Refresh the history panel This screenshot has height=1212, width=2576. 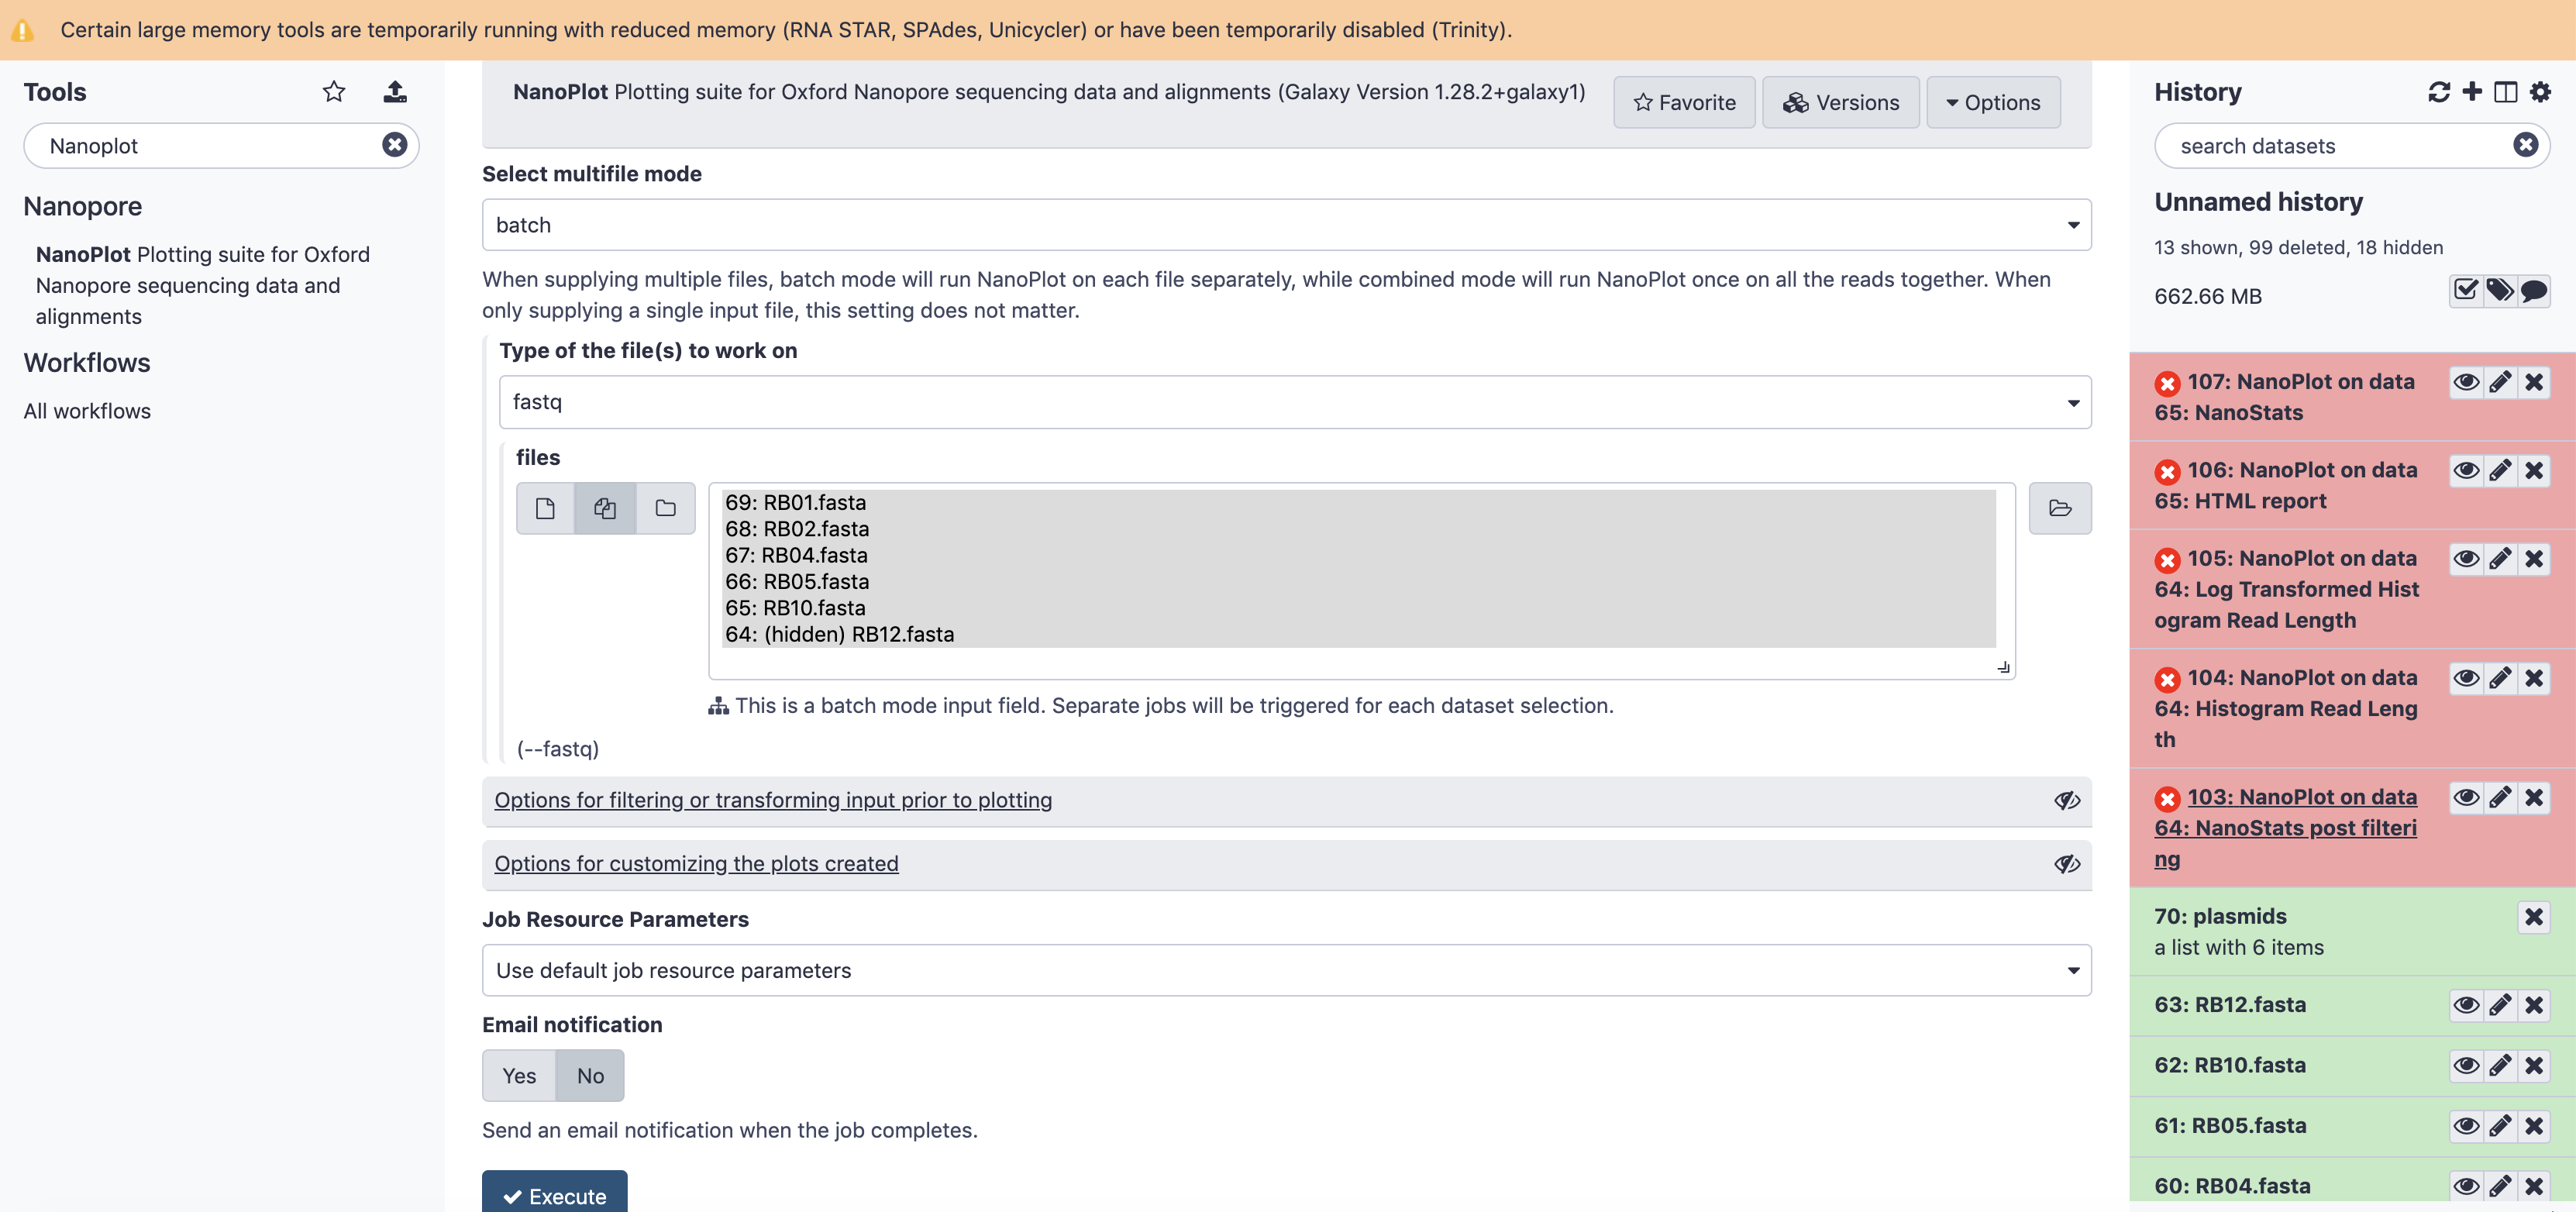(2439, 92)
